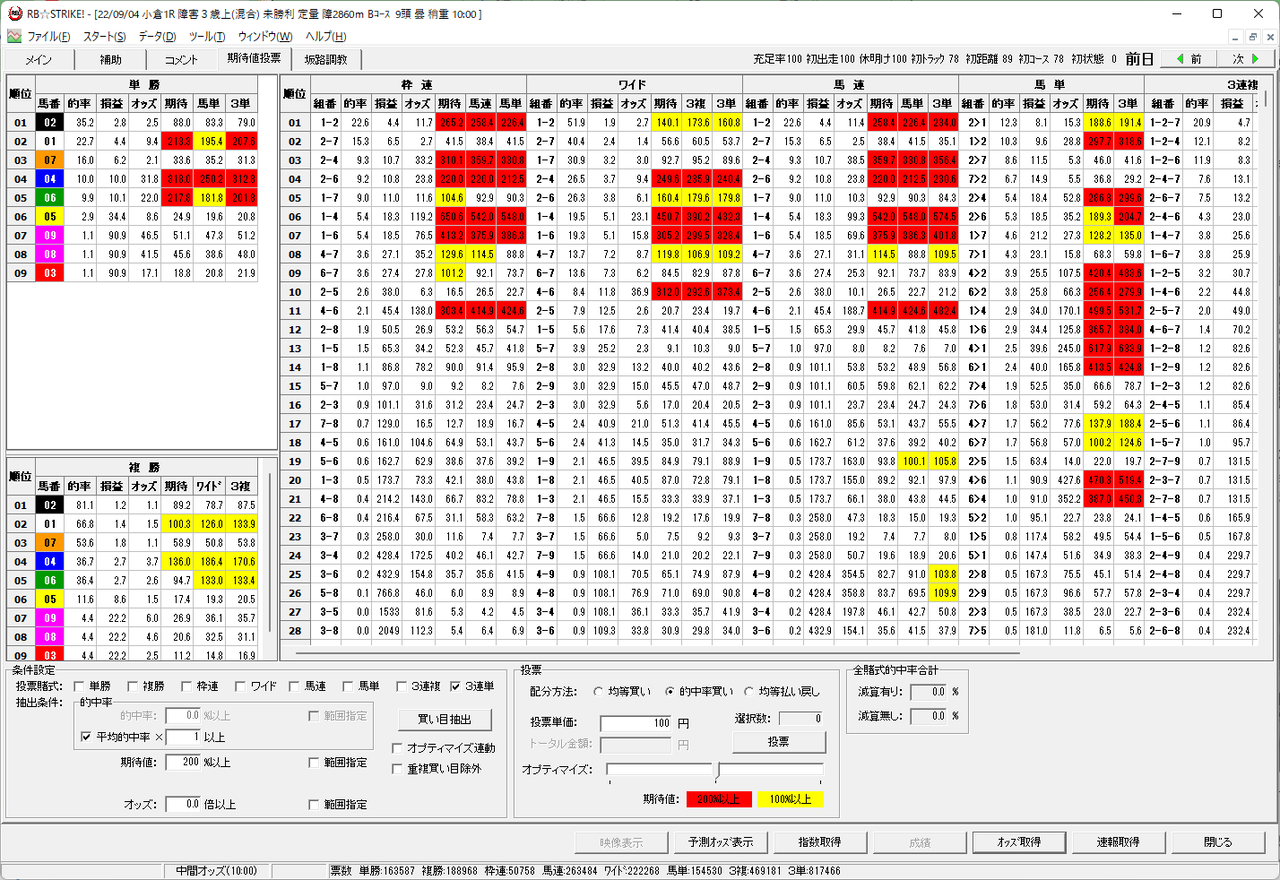Toggle the 平均的中率 checkbox
The image size is (1280, 880).
click(x=87, y=737)
